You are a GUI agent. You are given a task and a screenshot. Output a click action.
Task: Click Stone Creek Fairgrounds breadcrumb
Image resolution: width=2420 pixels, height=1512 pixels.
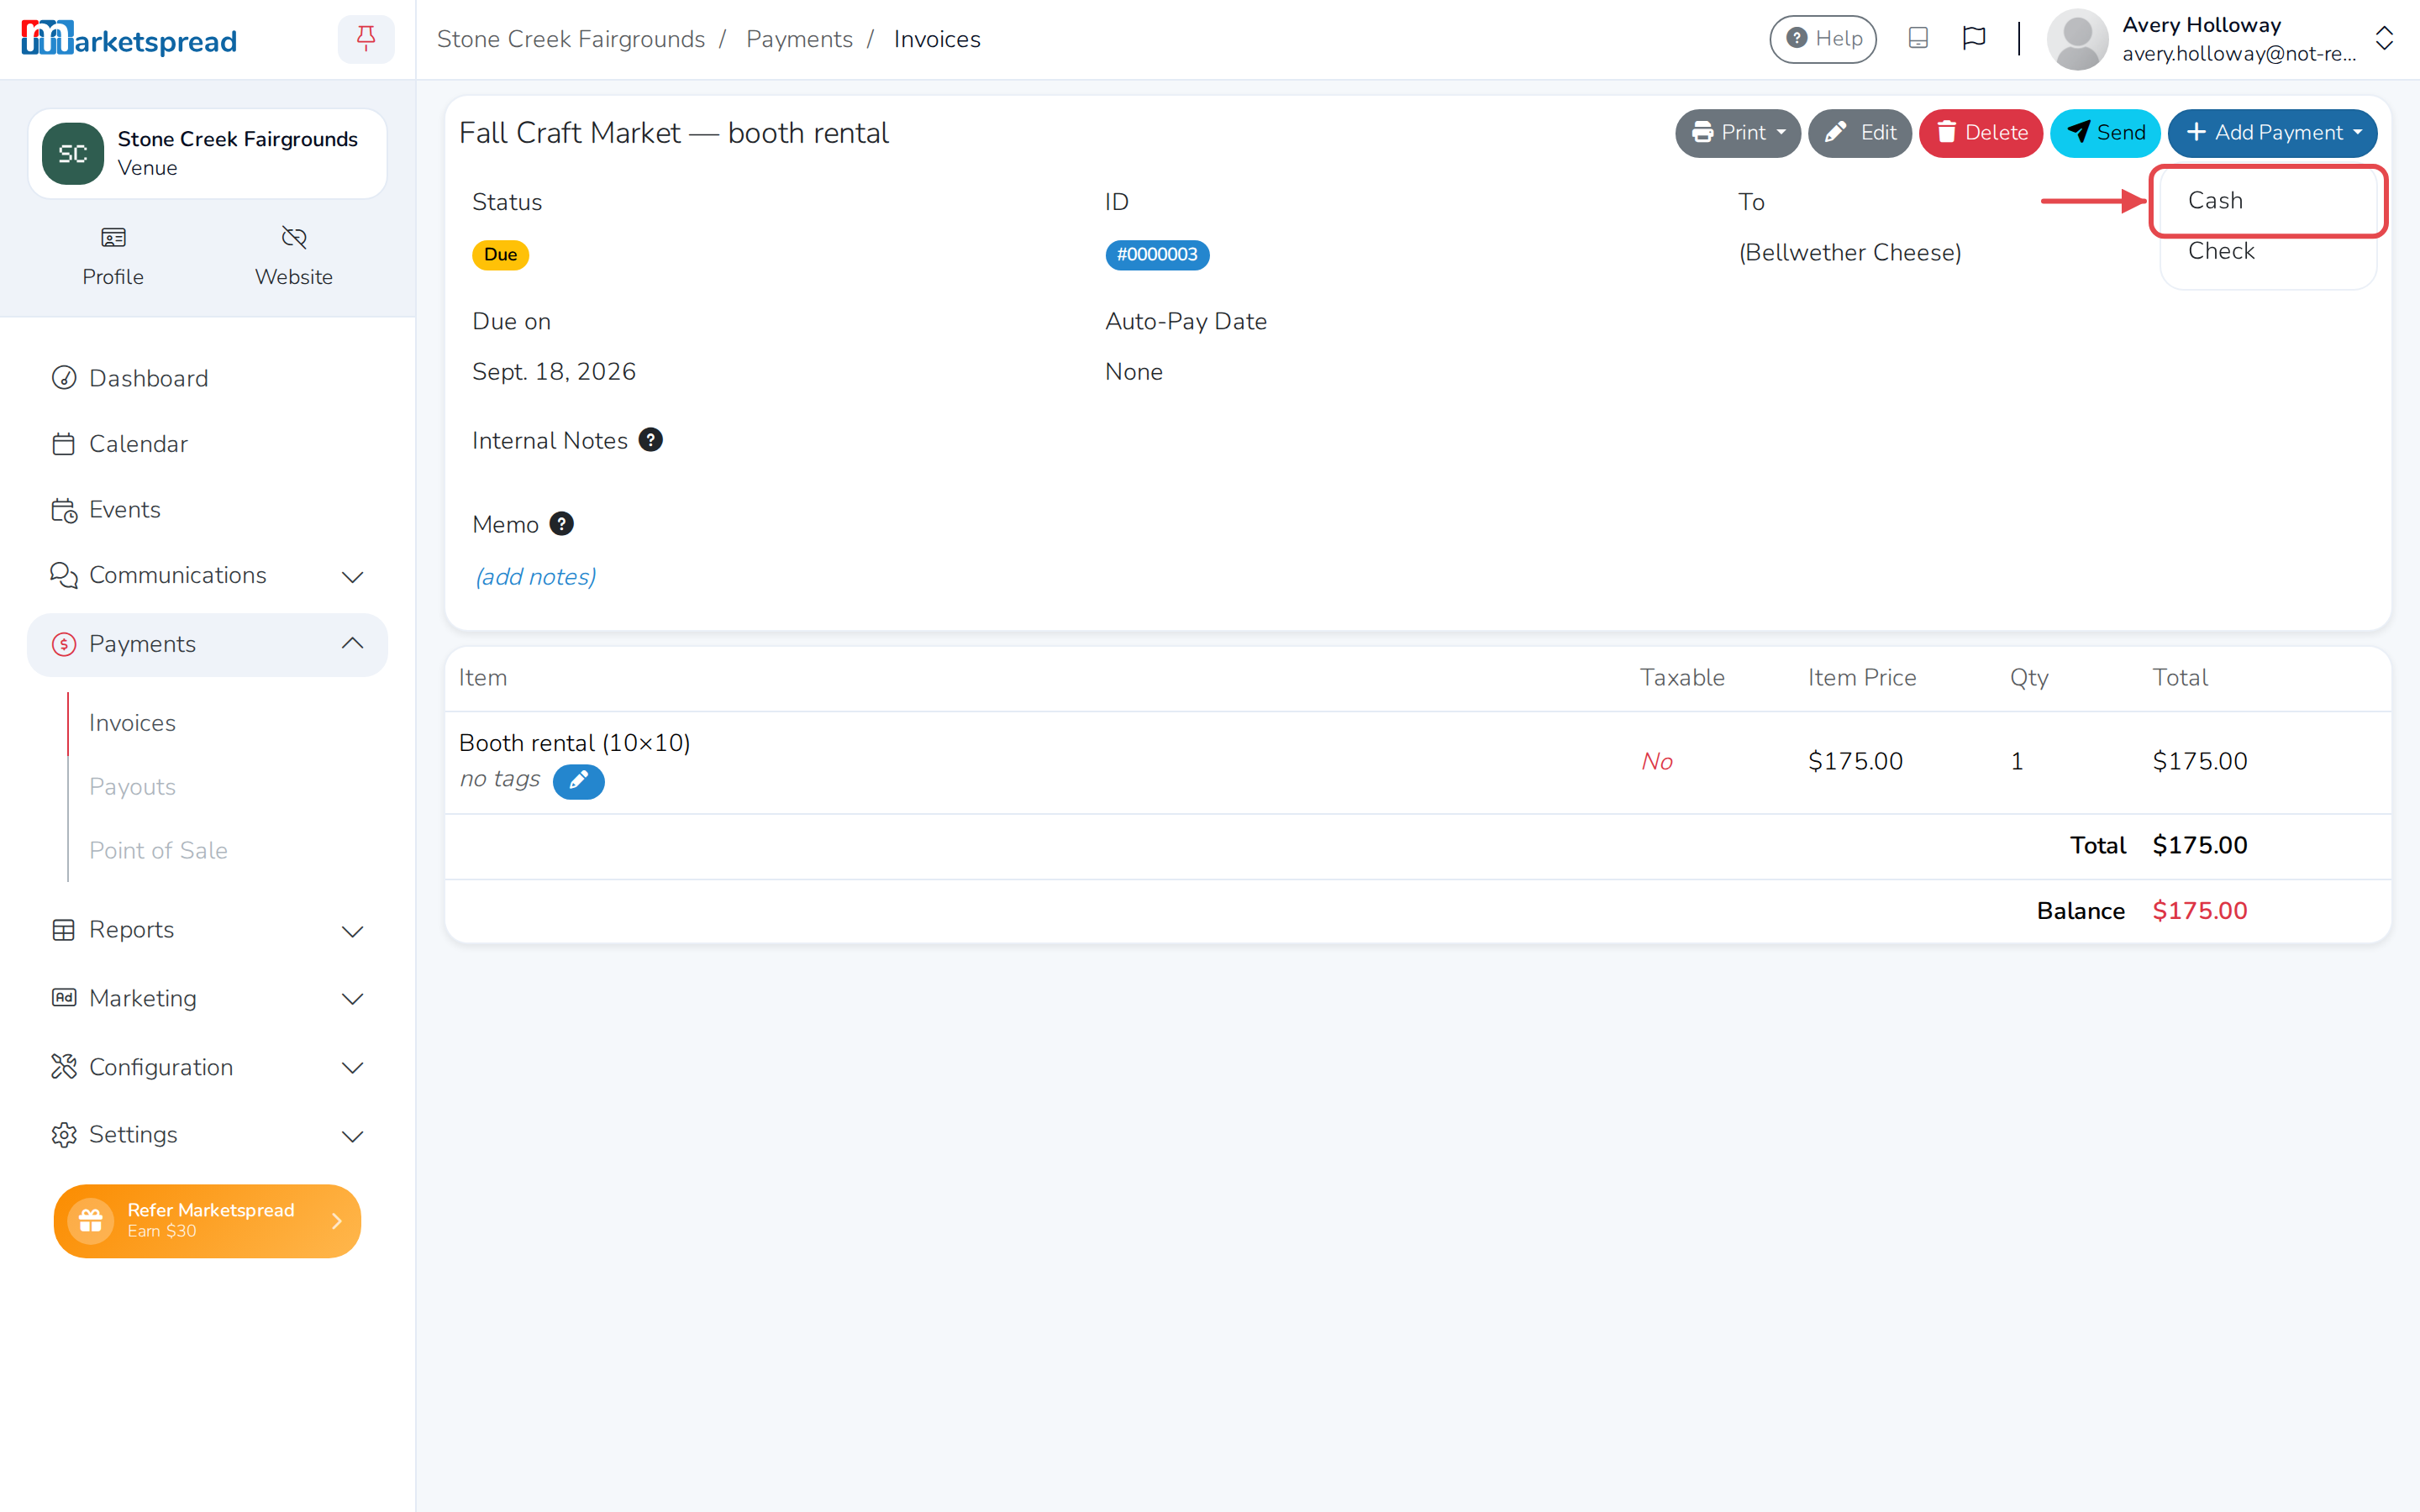point(570,39)
